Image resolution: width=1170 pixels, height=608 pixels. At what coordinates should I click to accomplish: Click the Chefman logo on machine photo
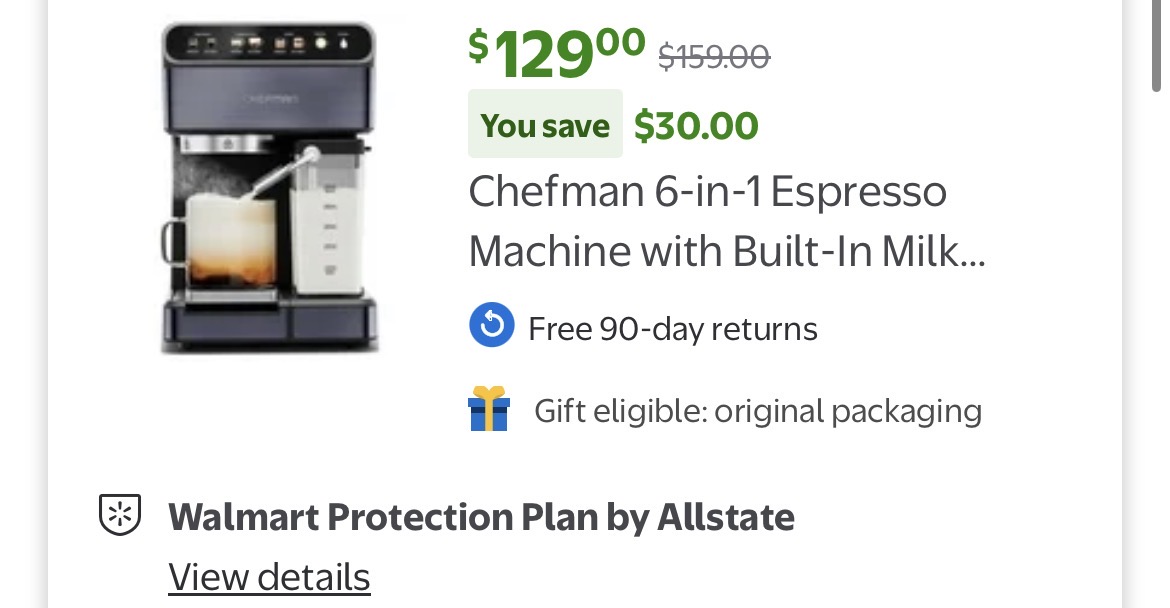268,98
